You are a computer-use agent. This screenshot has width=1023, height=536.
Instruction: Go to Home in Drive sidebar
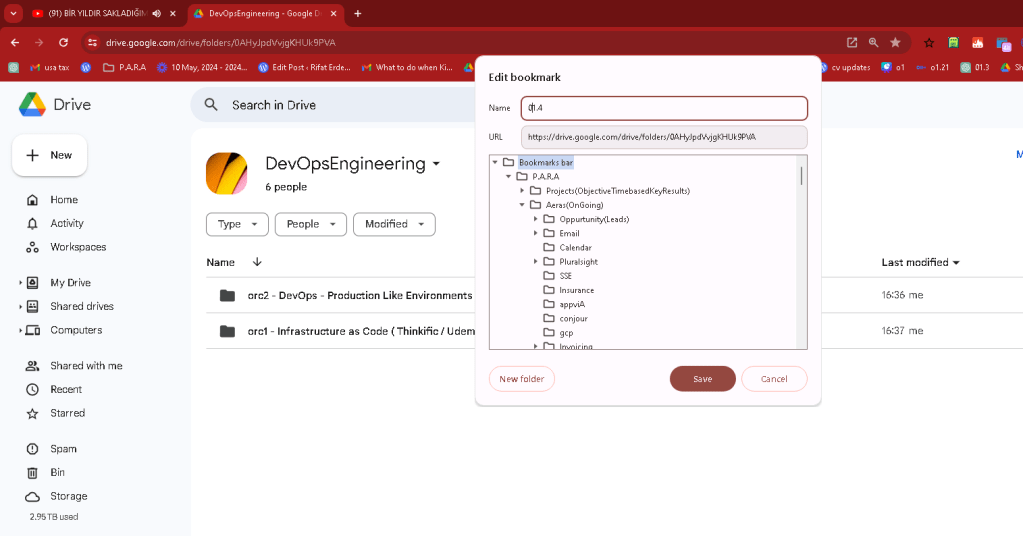(64, 200)
